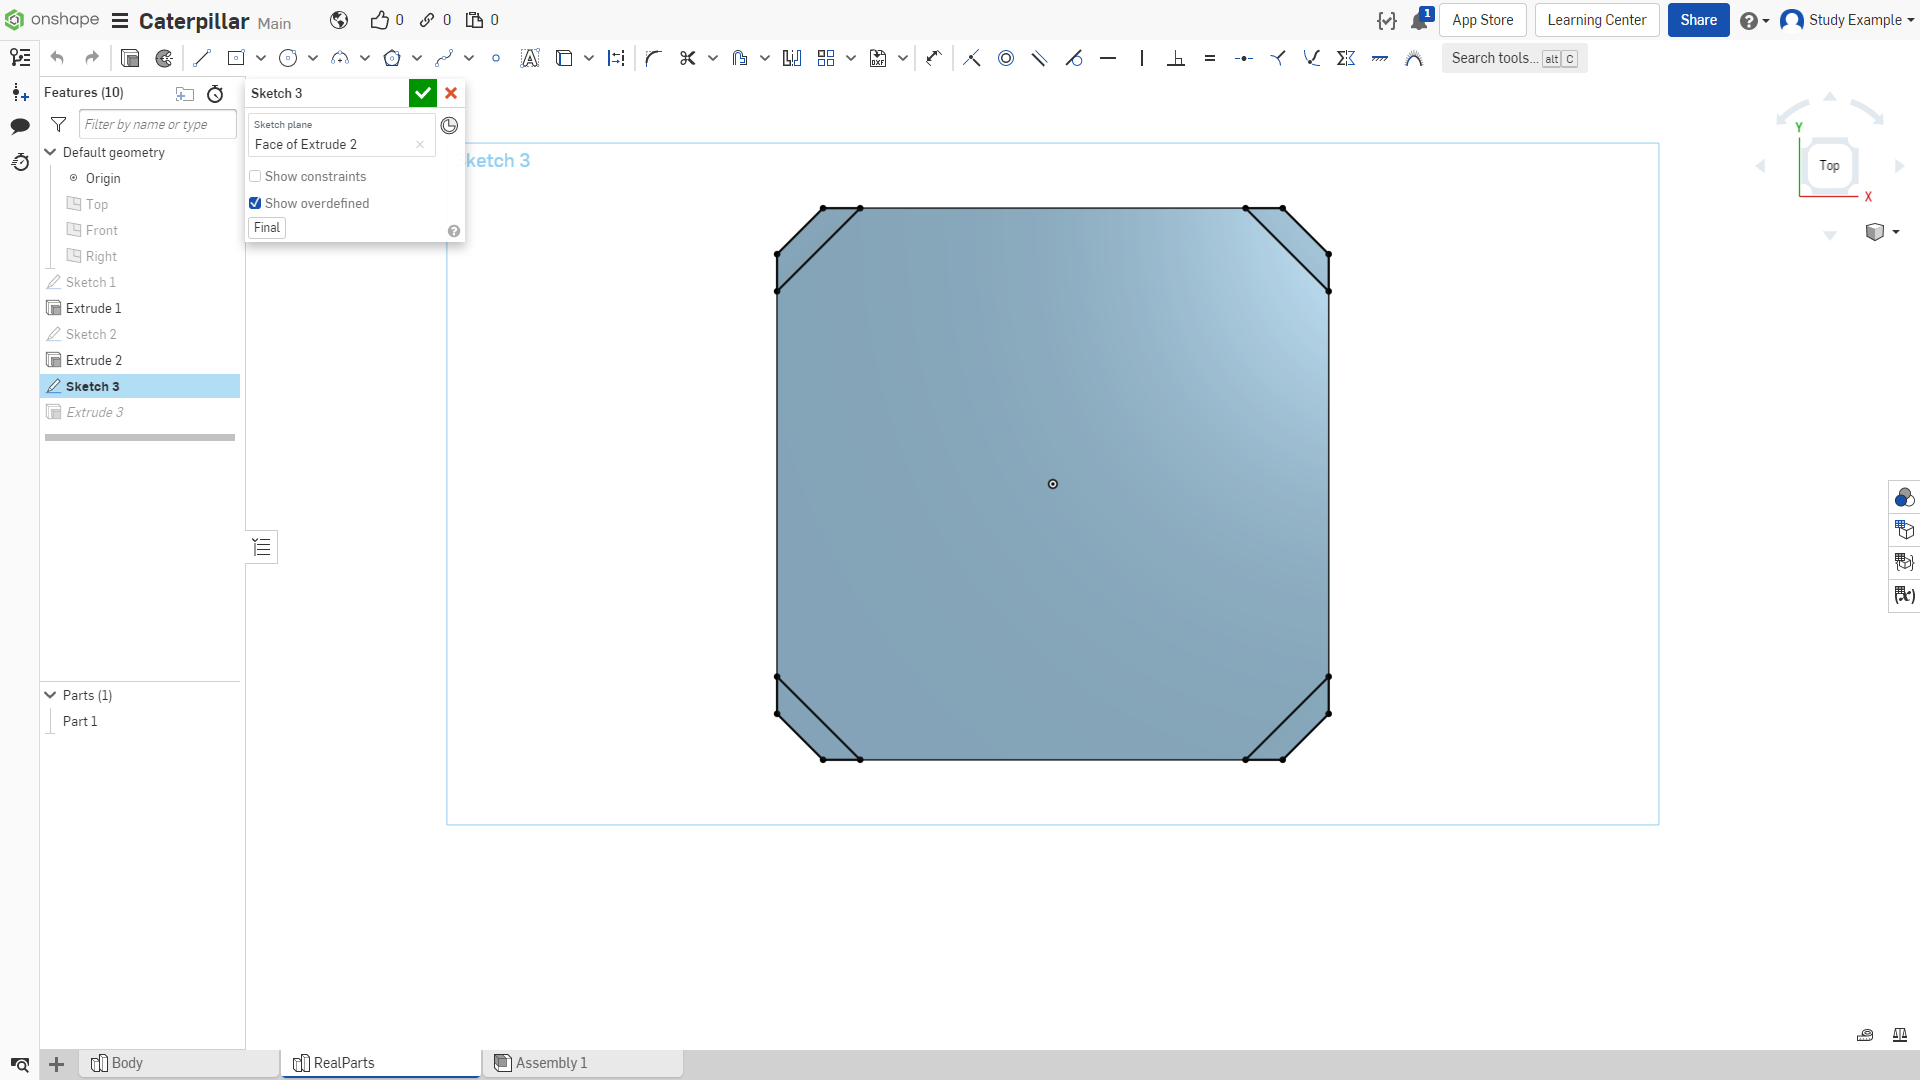This screenshot has width=1920, height=1080.
Task: Click the Final button
Action: coord(267,228)
